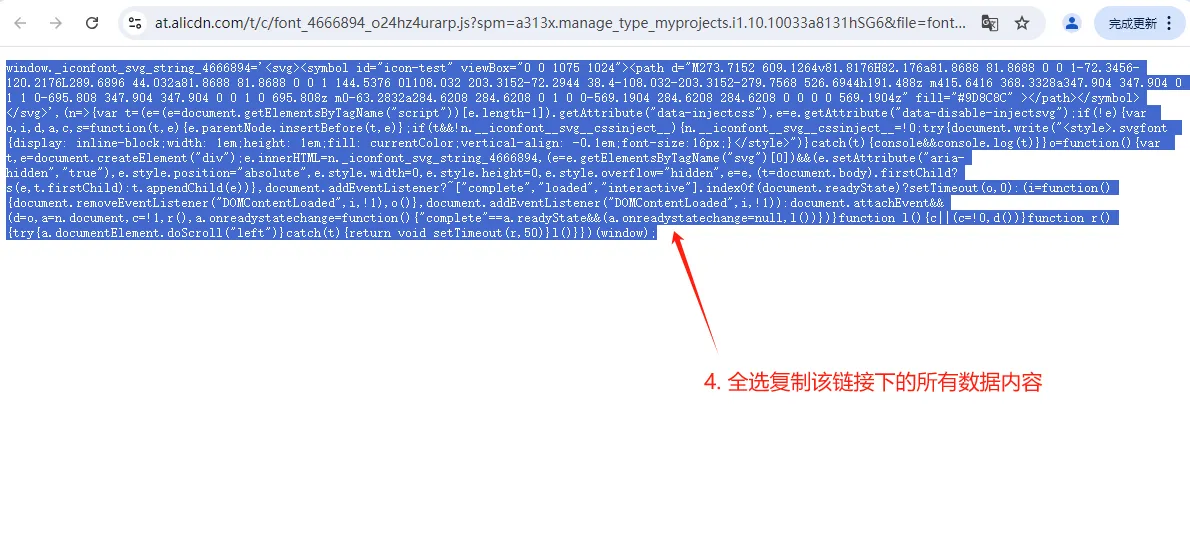
Task: Reload the alicdn font script page
Action: (x=92, y=24)
